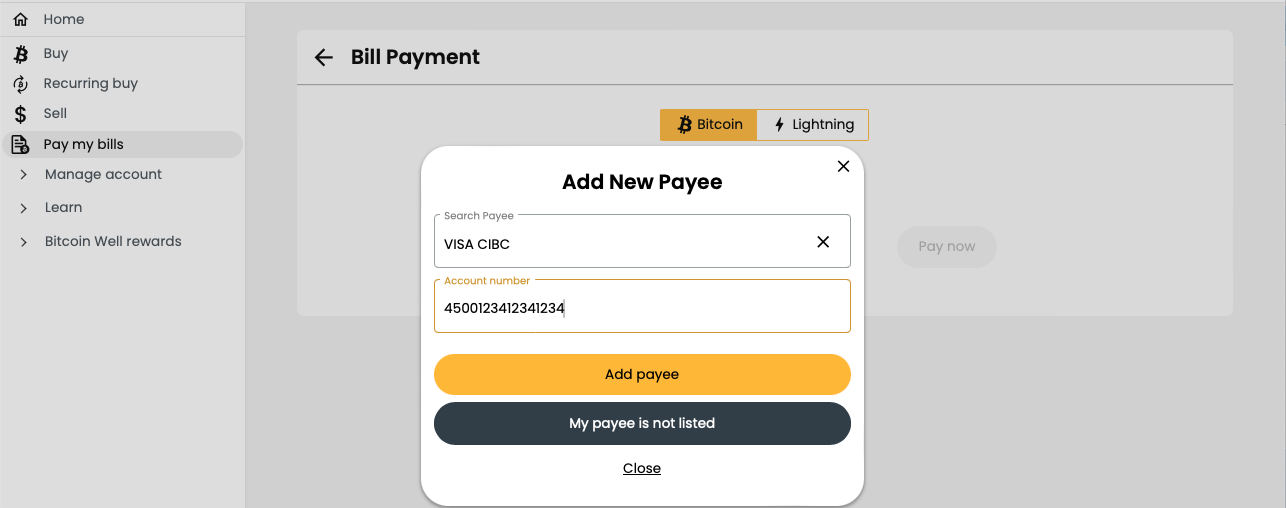Switch to the Bitcoin payment option

tap(709, 125)
